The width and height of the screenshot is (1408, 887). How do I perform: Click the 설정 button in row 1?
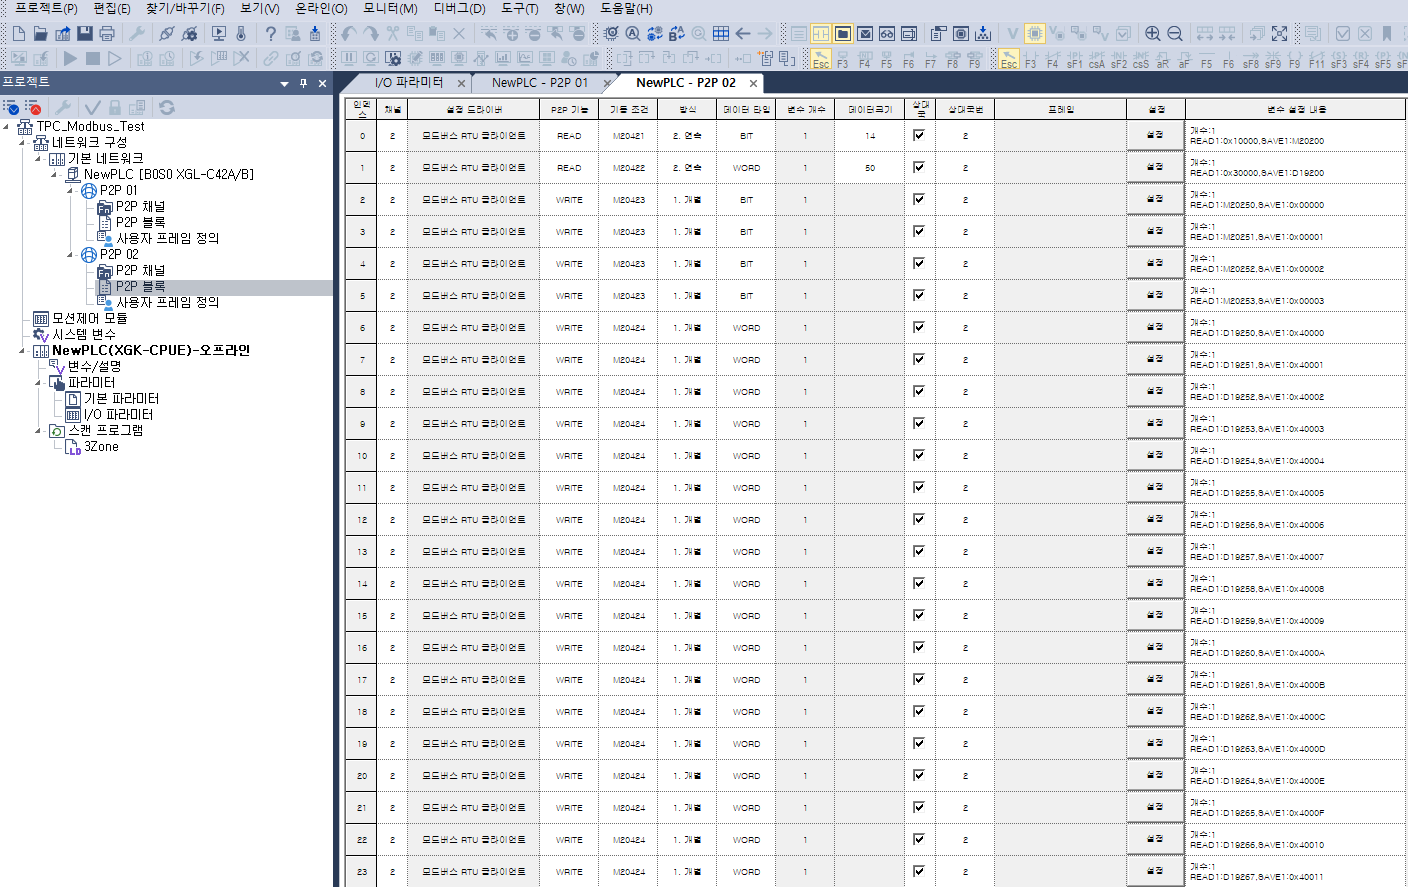click(1155, 167)
